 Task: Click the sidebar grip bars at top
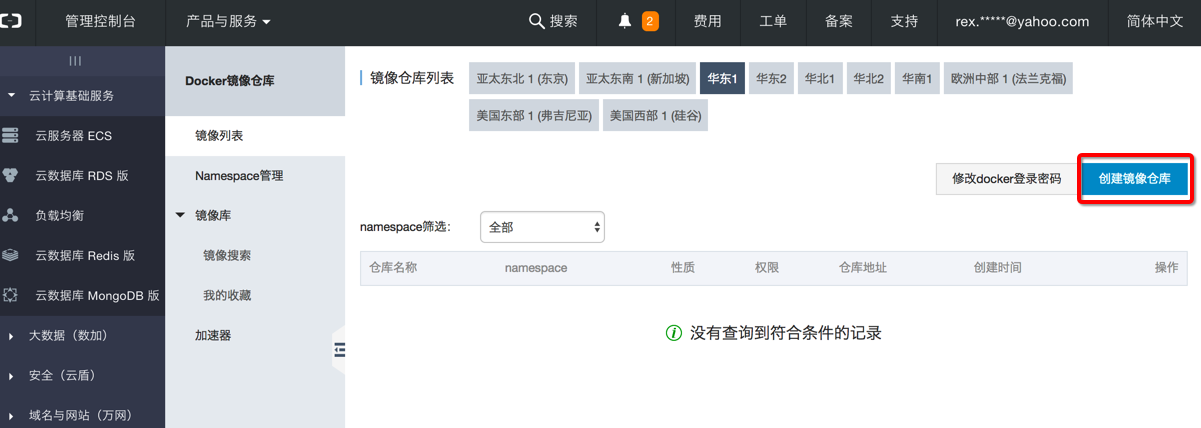75,61
